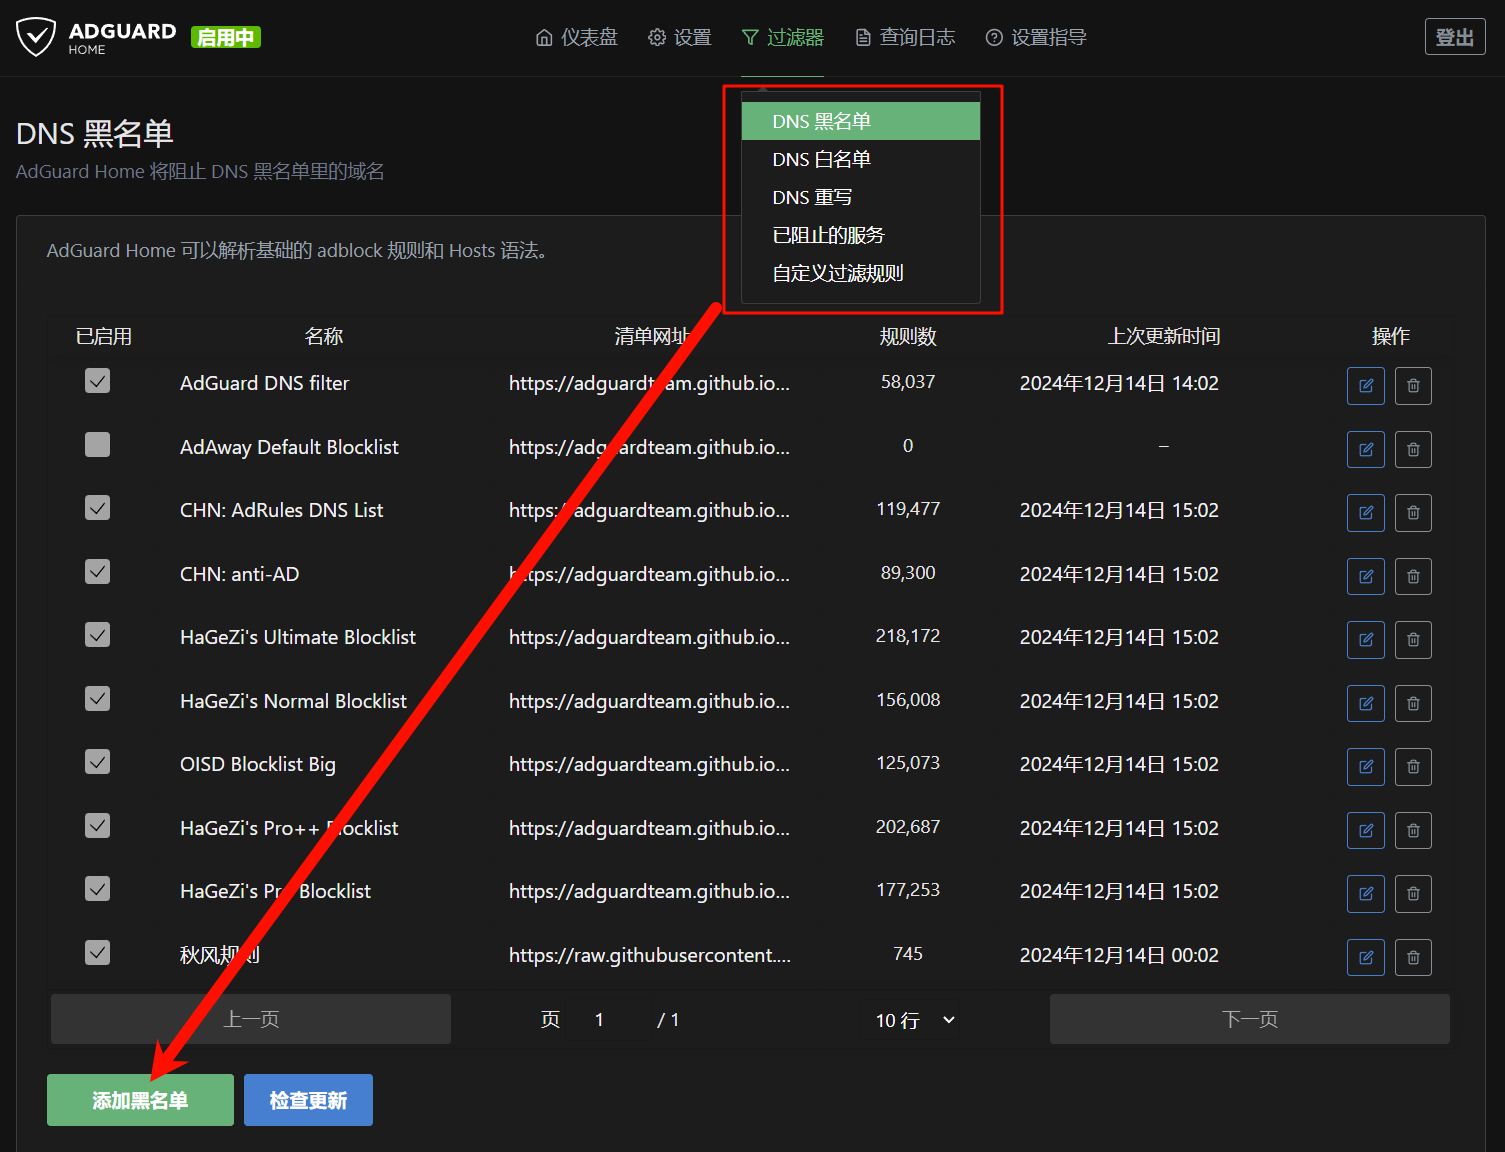
Task: Go to the 仪表盘 dashboard tab
Action: [x=576, y=38]
